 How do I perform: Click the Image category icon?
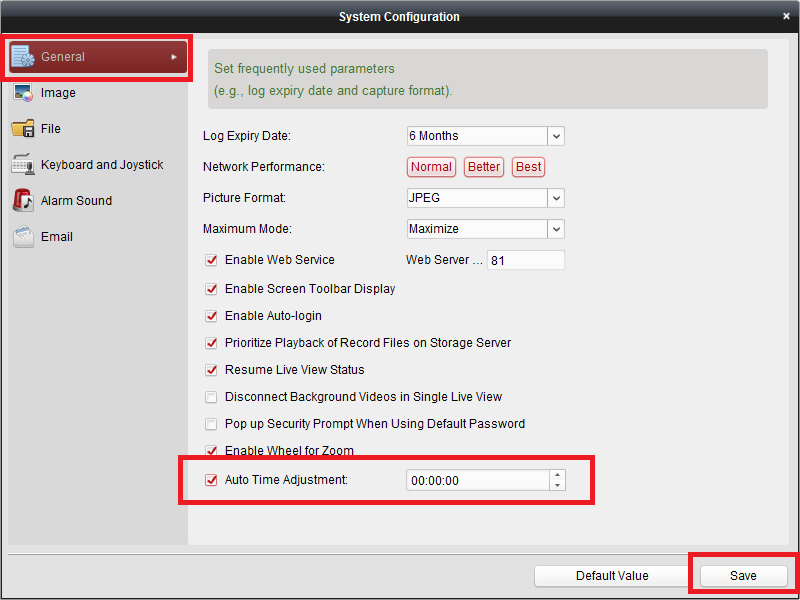(23, 93)
